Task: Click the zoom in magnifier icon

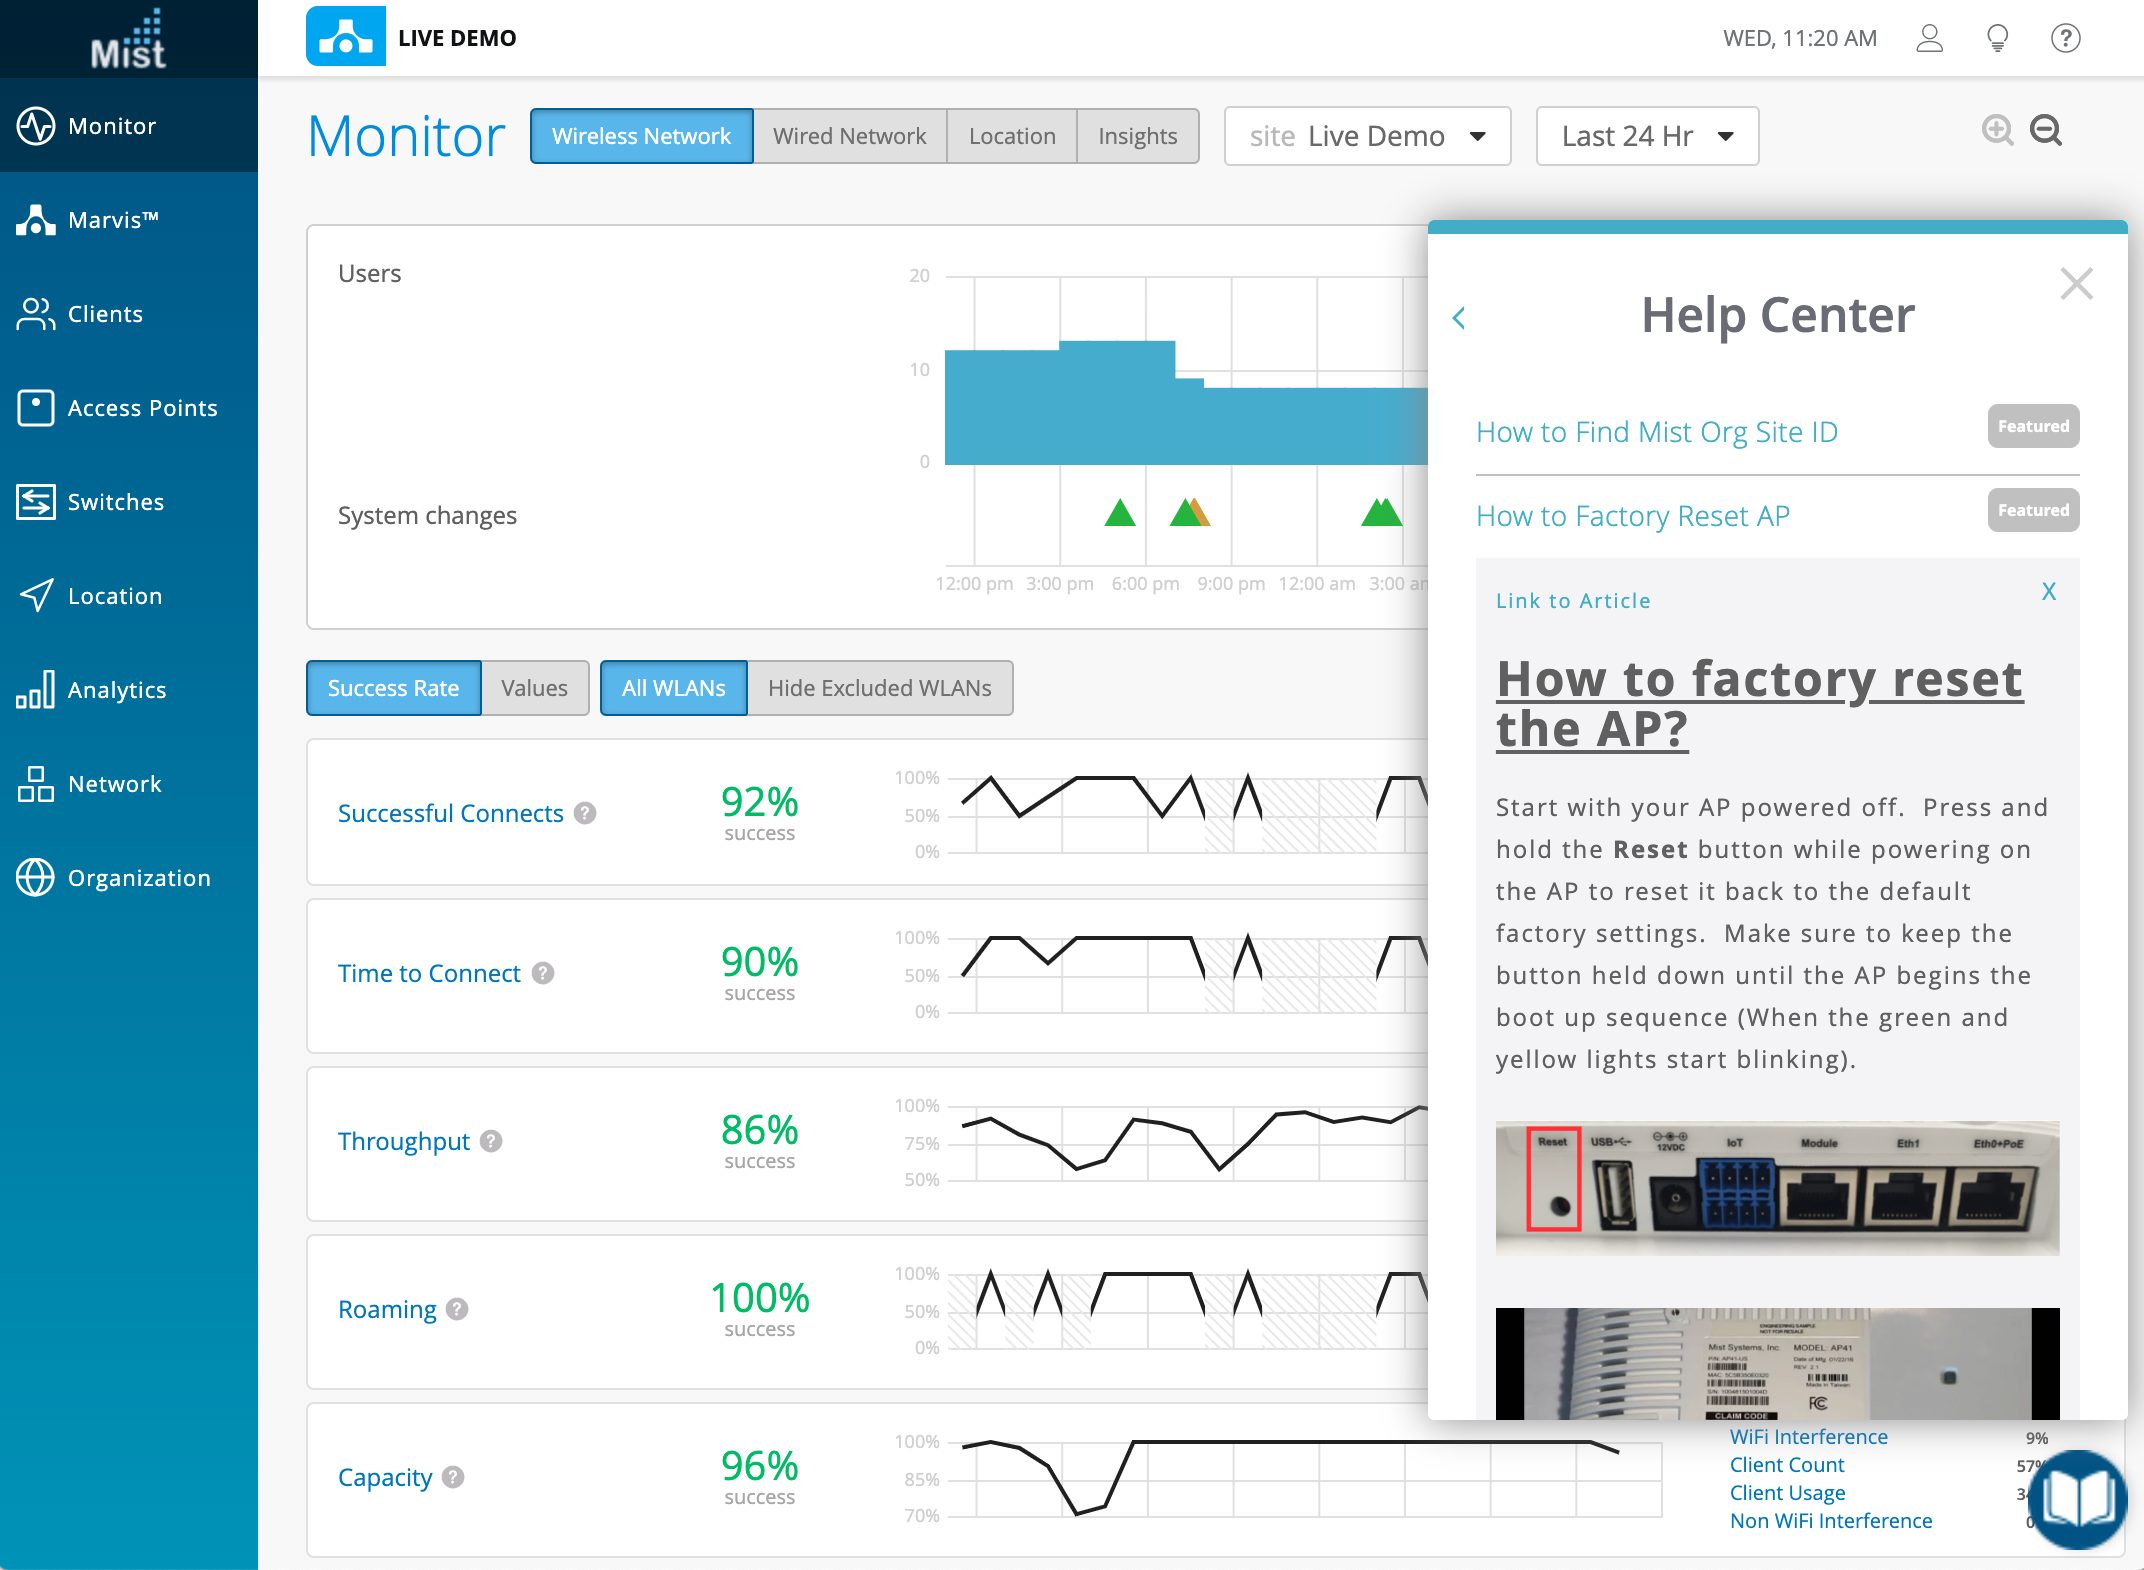Action: (1997, 131)
